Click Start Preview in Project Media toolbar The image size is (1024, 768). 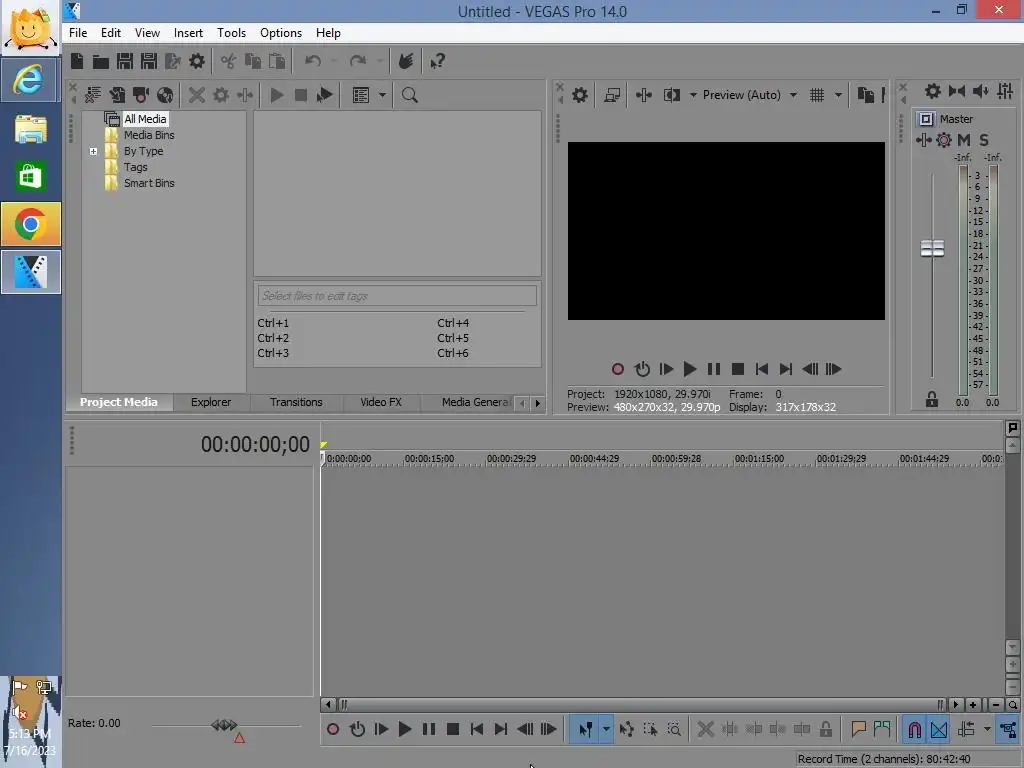coord(277,95)
